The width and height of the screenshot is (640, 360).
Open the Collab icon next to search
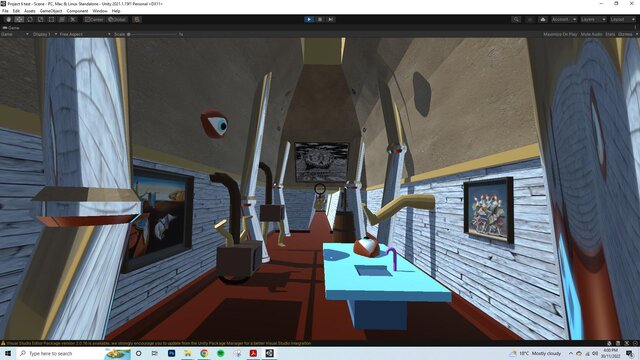click(x=530, y=19)
